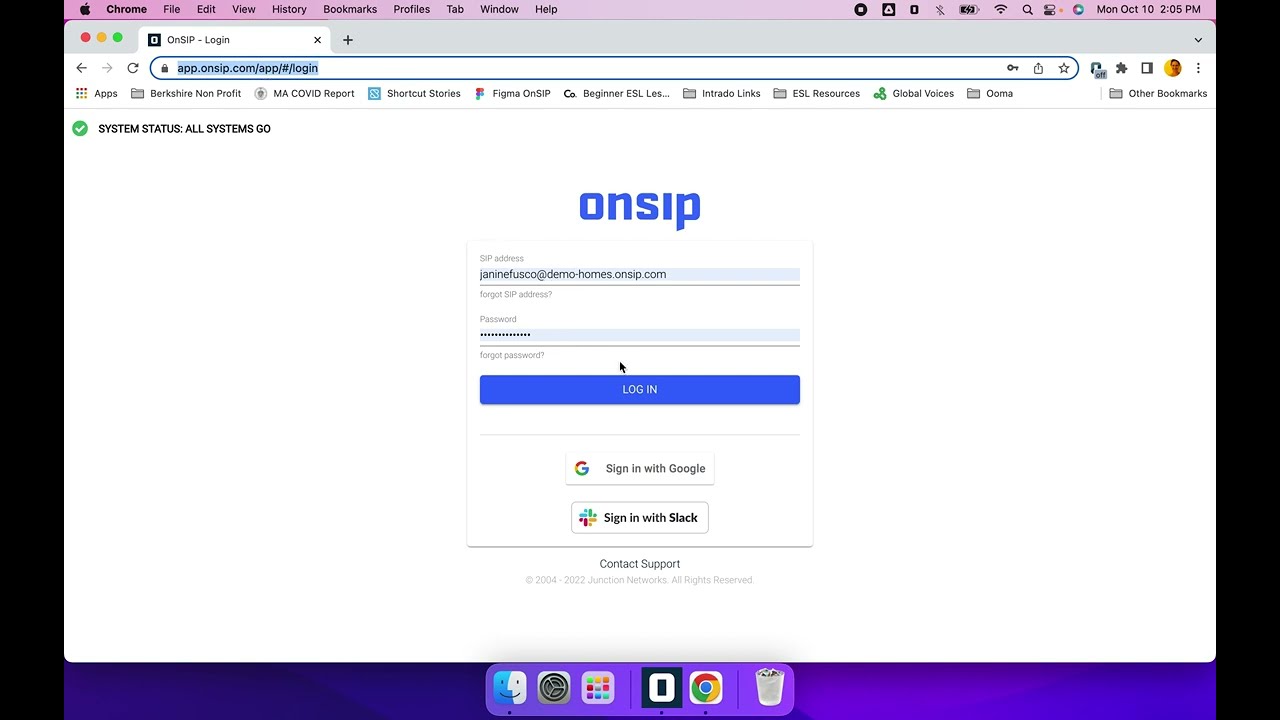Viewport: 1280px width, 720px height.
Task: Open the File menu
Action: pyautogui.click(x=172, y=9)
